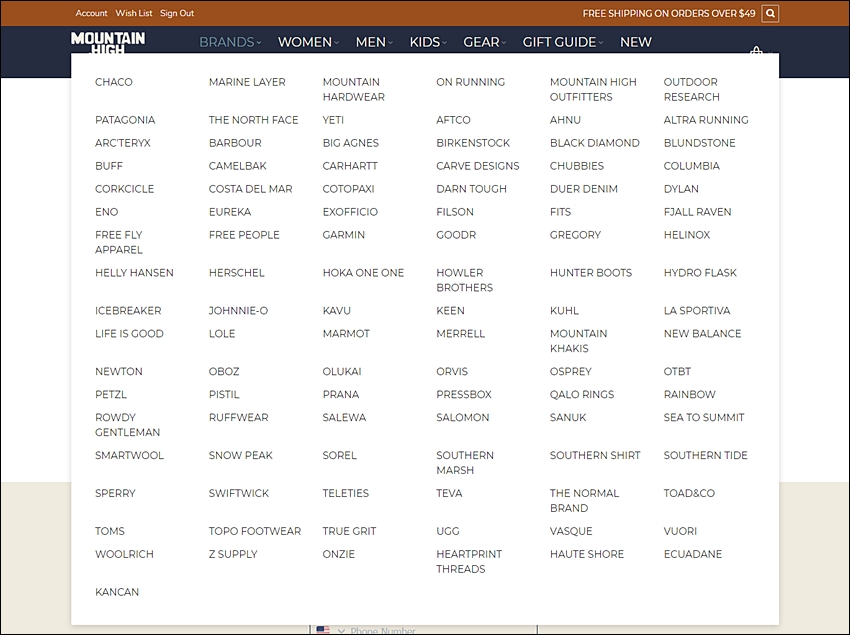Screen dimensions: 850x635
Task: Select the Outdoor Research brand
Action: coord(692,89)
